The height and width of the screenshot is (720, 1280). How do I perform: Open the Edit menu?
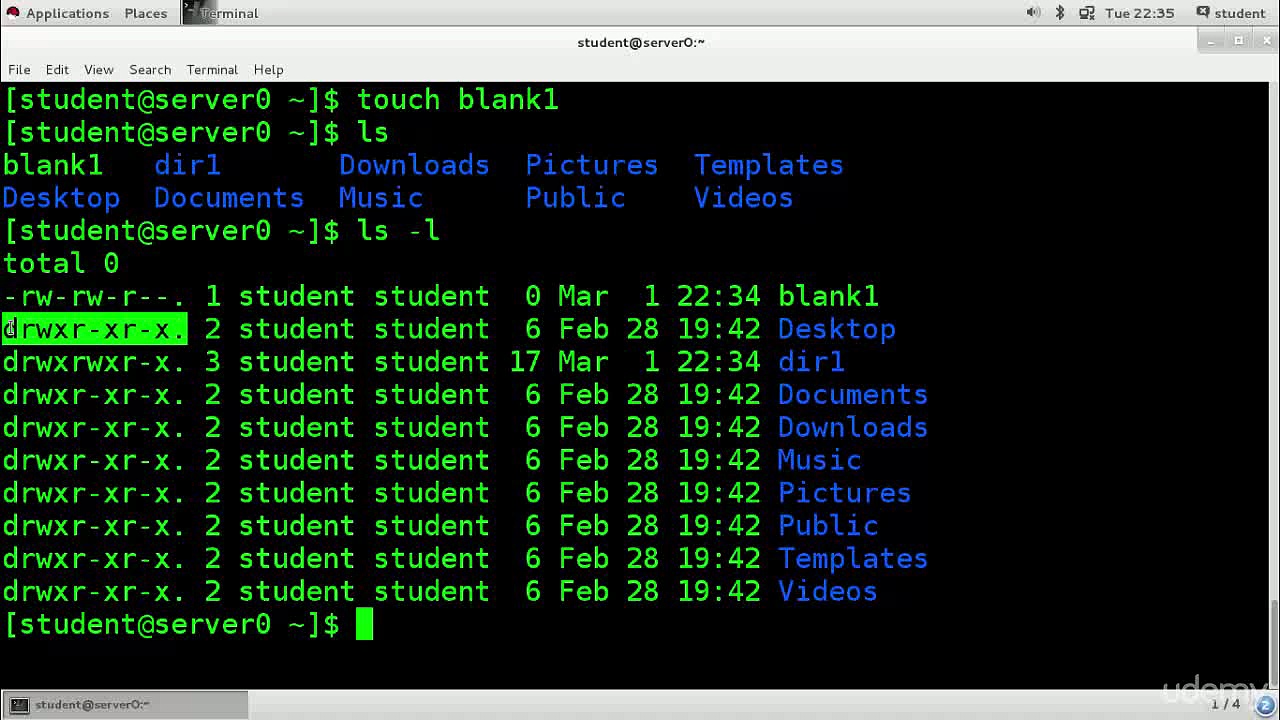pyautogui.click(x=57, y=69)
